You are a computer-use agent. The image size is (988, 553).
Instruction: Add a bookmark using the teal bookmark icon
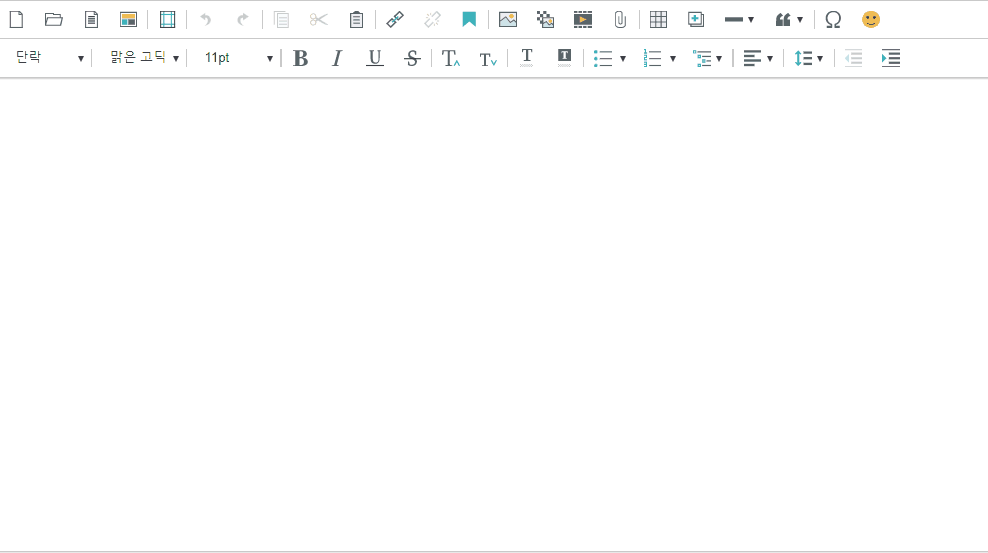[x=469, y=19]
